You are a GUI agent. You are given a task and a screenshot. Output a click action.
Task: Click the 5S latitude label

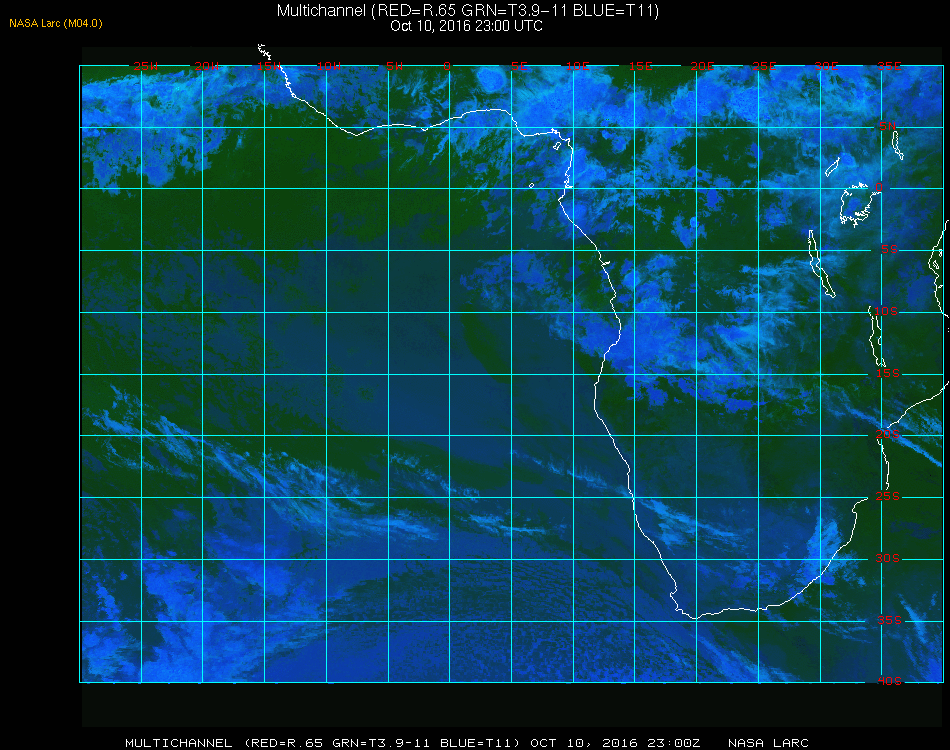click(889, 249)
